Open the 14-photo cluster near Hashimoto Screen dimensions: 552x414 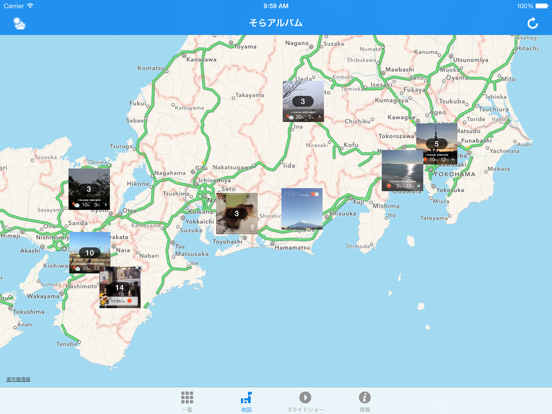(120, 287)
